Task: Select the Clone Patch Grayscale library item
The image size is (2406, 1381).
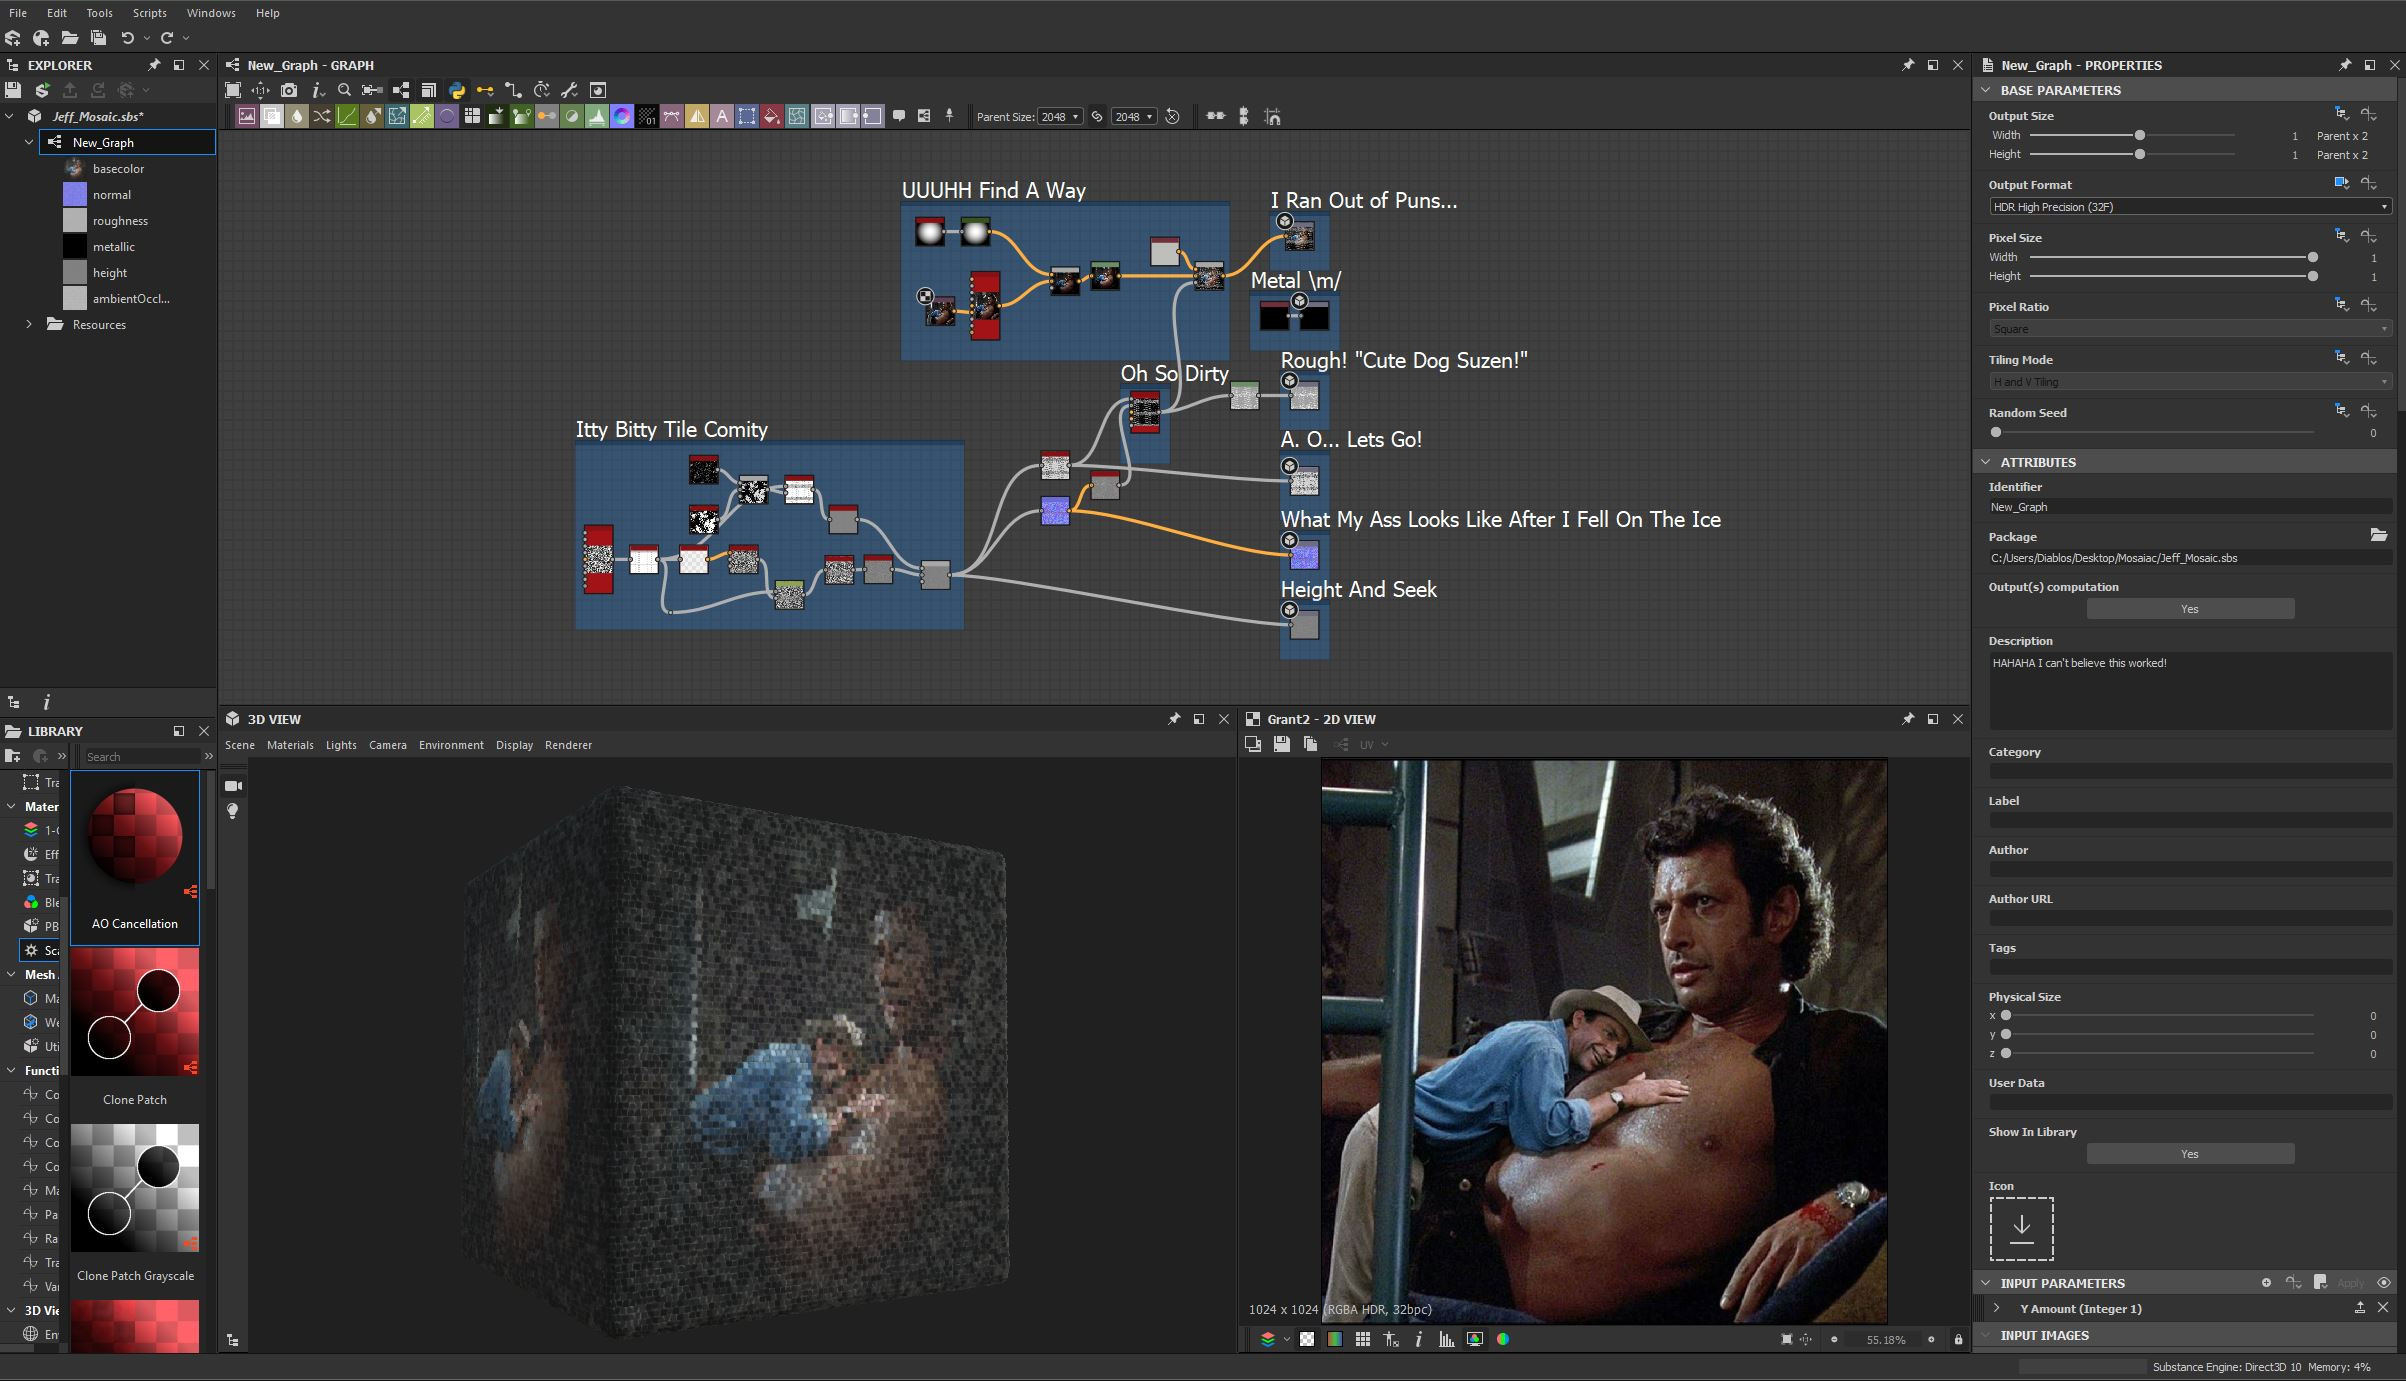Action: pos(135,1204)
